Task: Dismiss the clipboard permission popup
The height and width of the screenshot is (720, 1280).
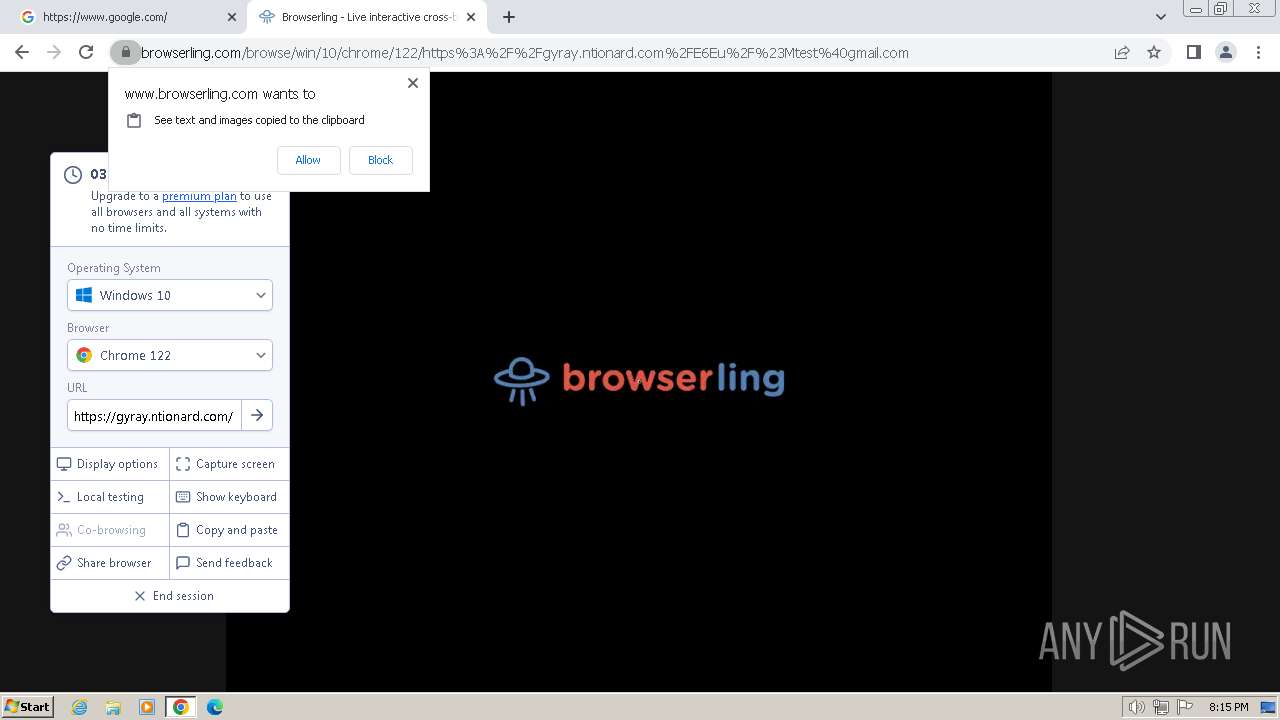Action: [x=412, y=83]
